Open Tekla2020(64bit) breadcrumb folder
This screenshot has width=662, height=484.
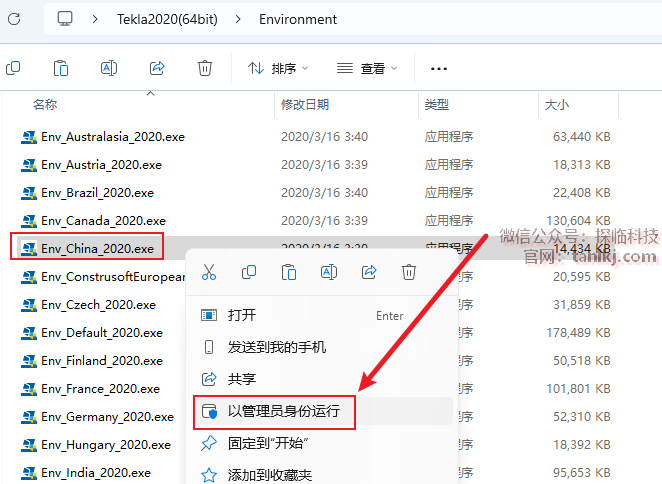[x=167, y=19]
